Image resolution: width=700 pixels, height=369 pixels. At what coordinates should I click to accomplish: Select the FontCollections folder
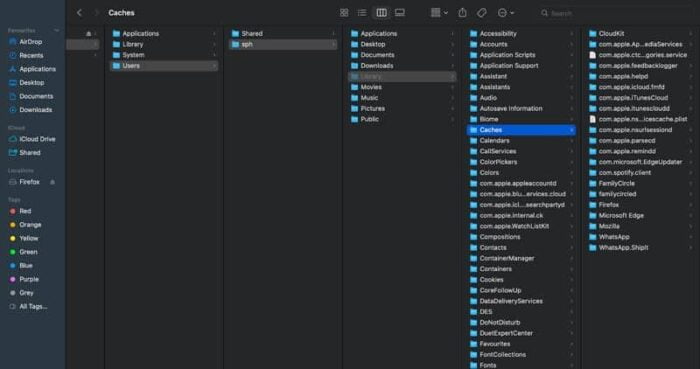click(x=521, y=355)
